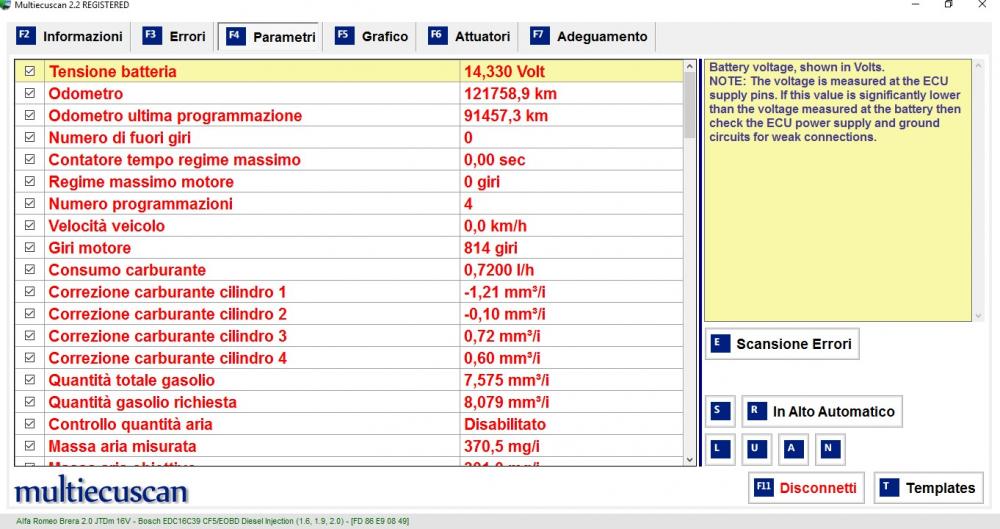Toggle Consumo carburante checkbox
Viewport: 1000px width, 529px height.
click(x=30, y=269)
